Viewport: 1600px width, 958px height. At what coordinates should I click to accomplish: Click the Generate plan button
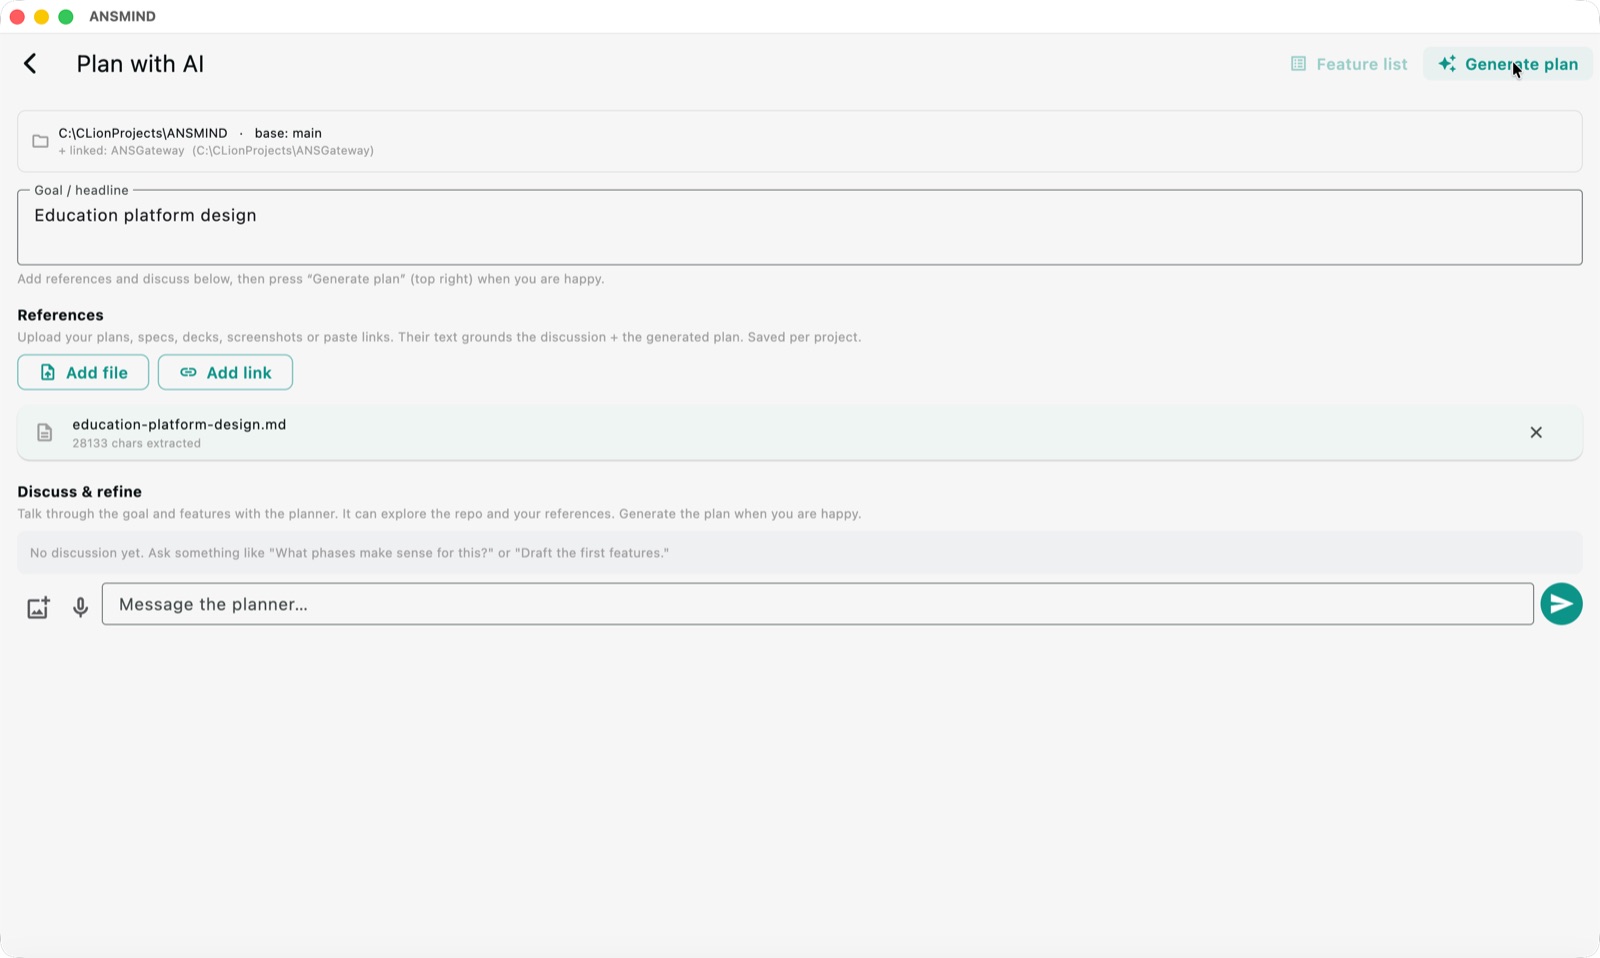pos(1508,64)
